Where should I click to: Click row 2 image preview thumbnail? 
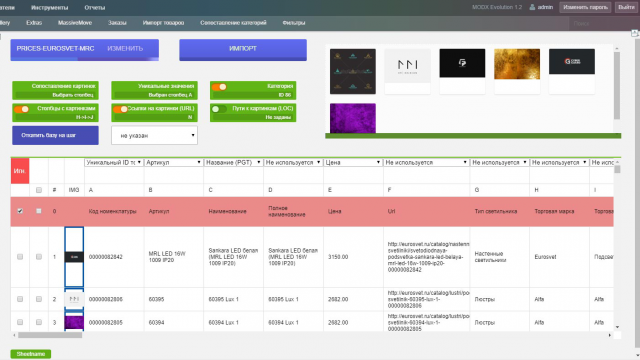click(74, 299)
